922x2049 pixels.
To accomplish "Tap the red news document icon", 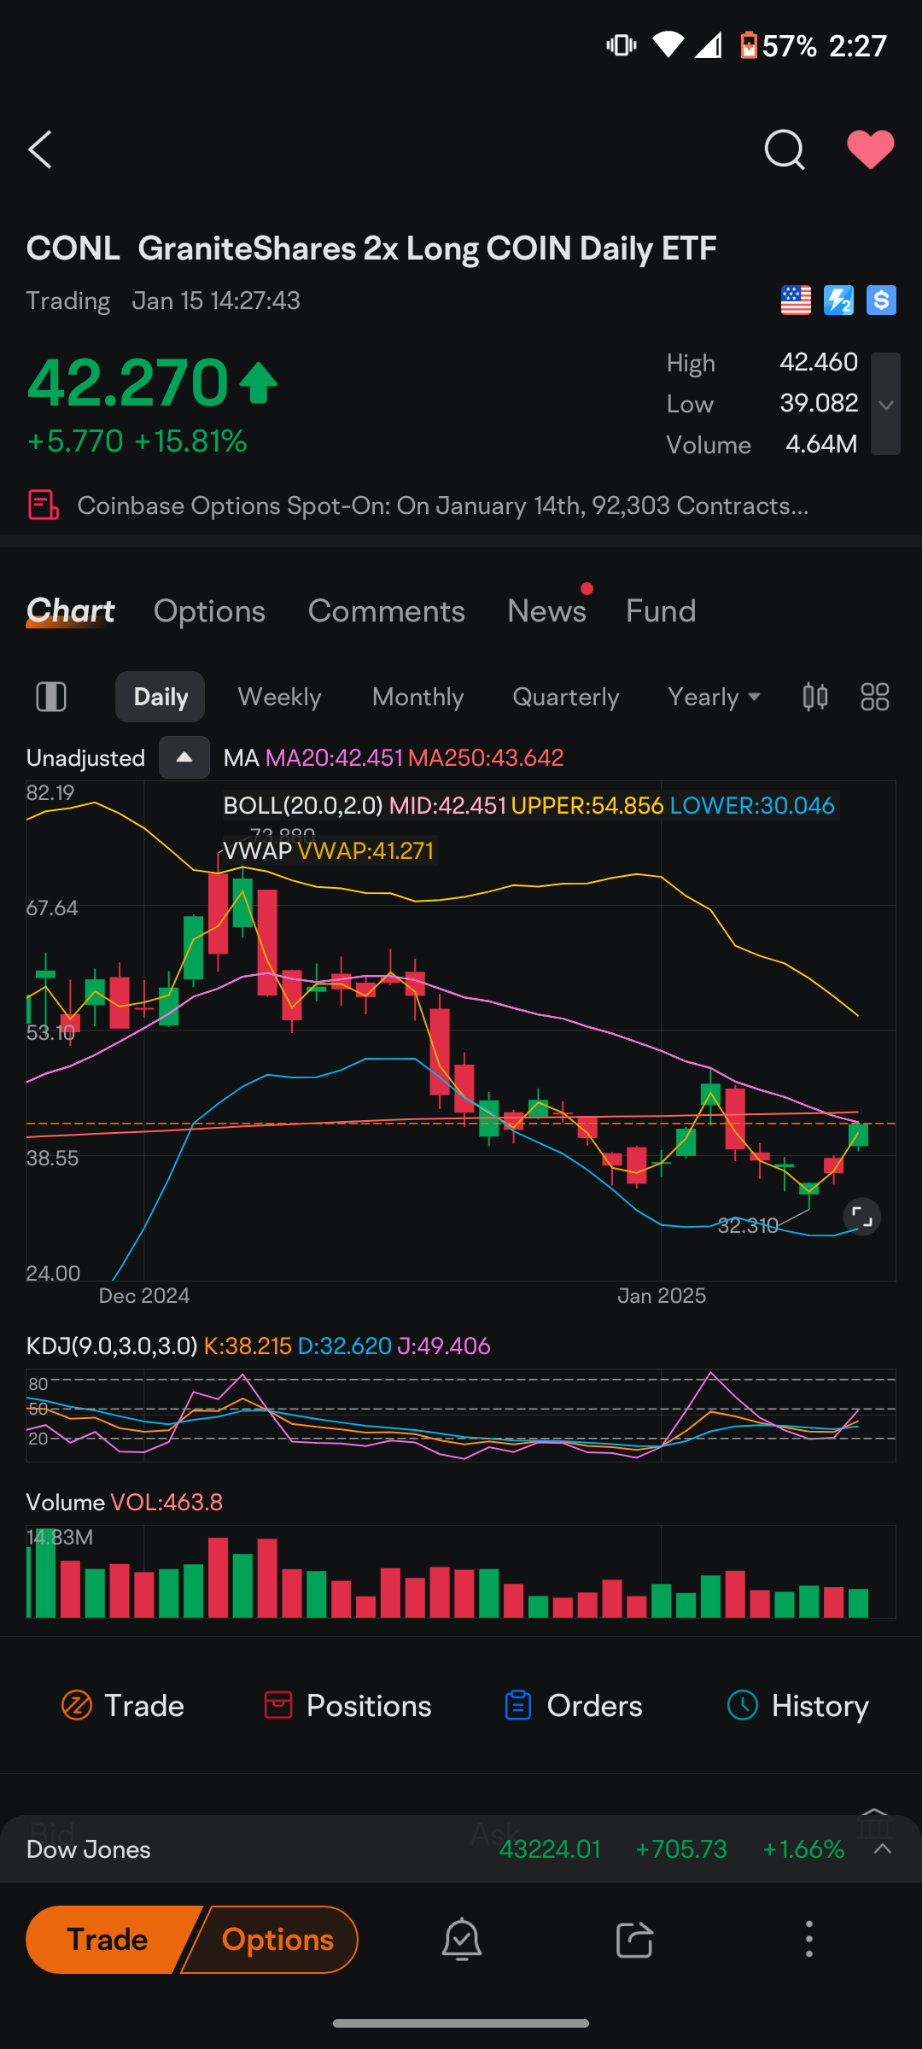I will pyautogui.click(x=43, y=505).
